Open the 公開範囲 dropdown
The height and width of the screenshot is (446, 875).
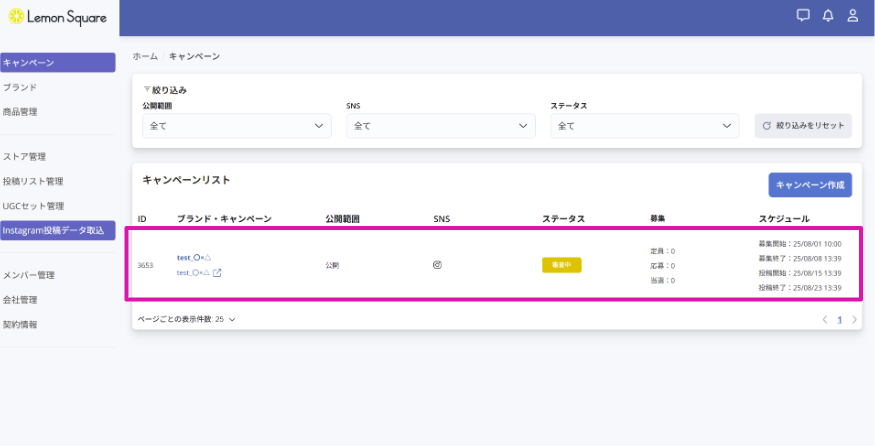coord(237,126)
